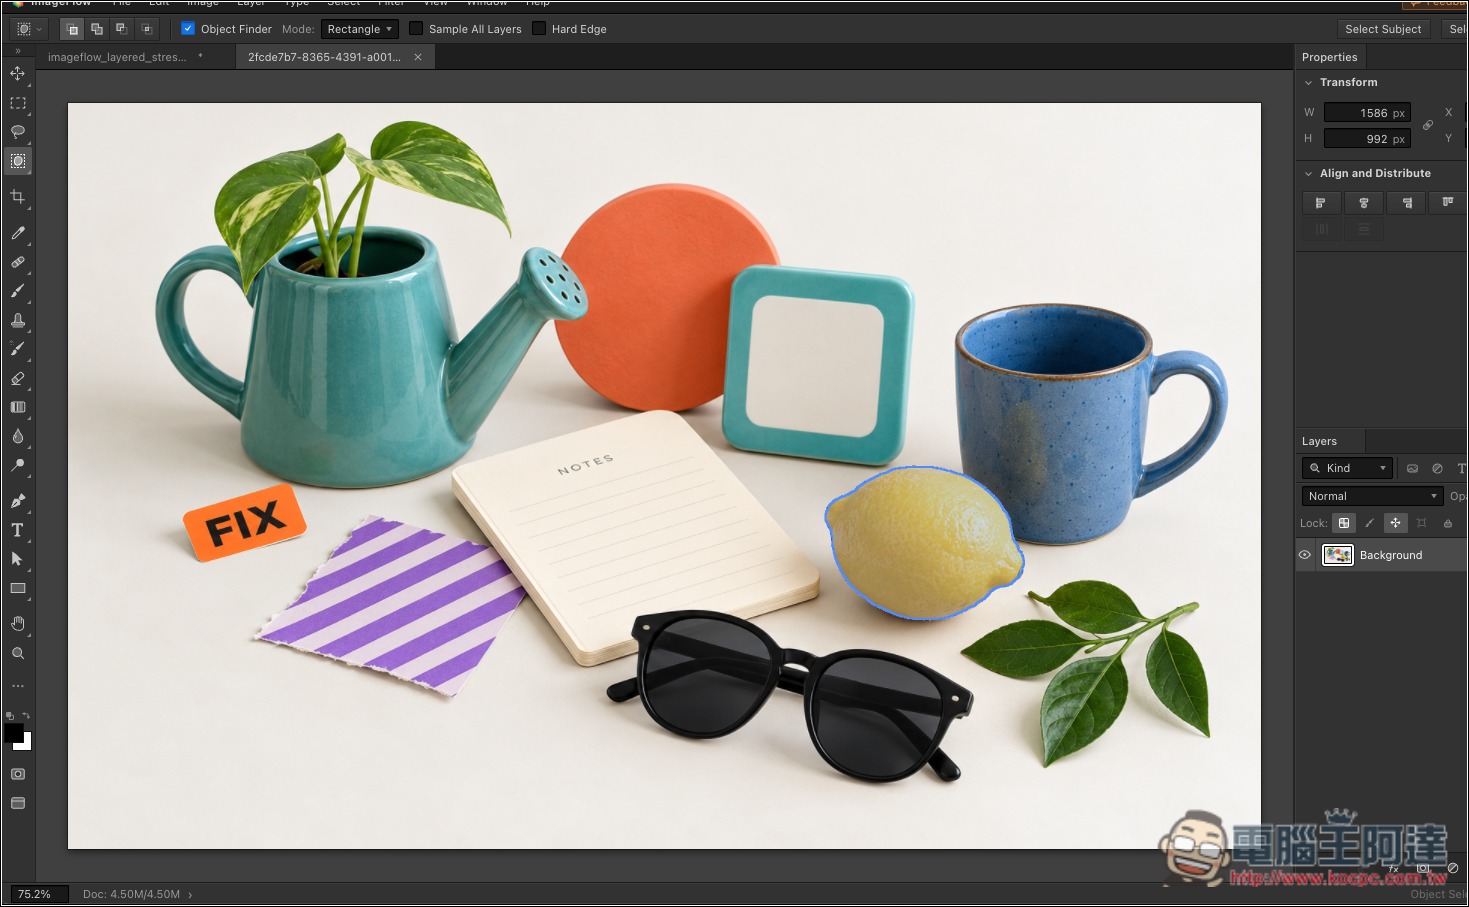The height and width of the screenshot is (907, 1469).
Task: Swap foreground and background colors
Action: 27,716
